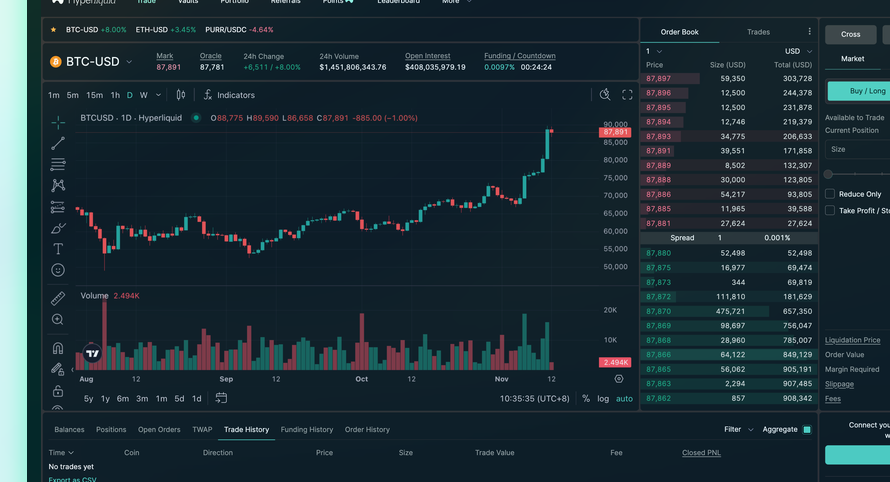Toggle magnet mode for drawings
This screenshot has width=890, height=482.
click(58, 348)
